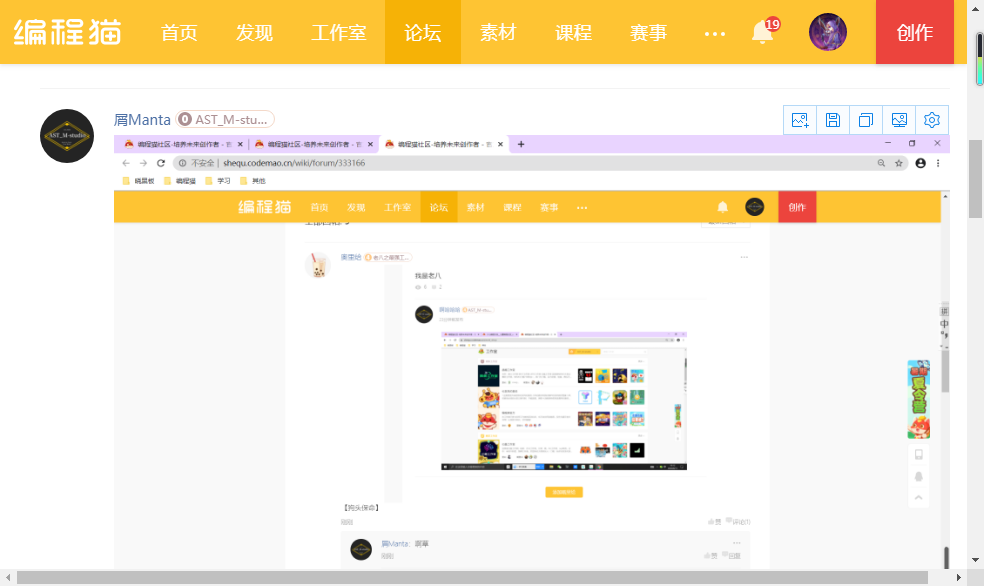The width and height of the screenshot is (984, 586).
Task: Open the purple profile avatar menu
Action: 828,32
